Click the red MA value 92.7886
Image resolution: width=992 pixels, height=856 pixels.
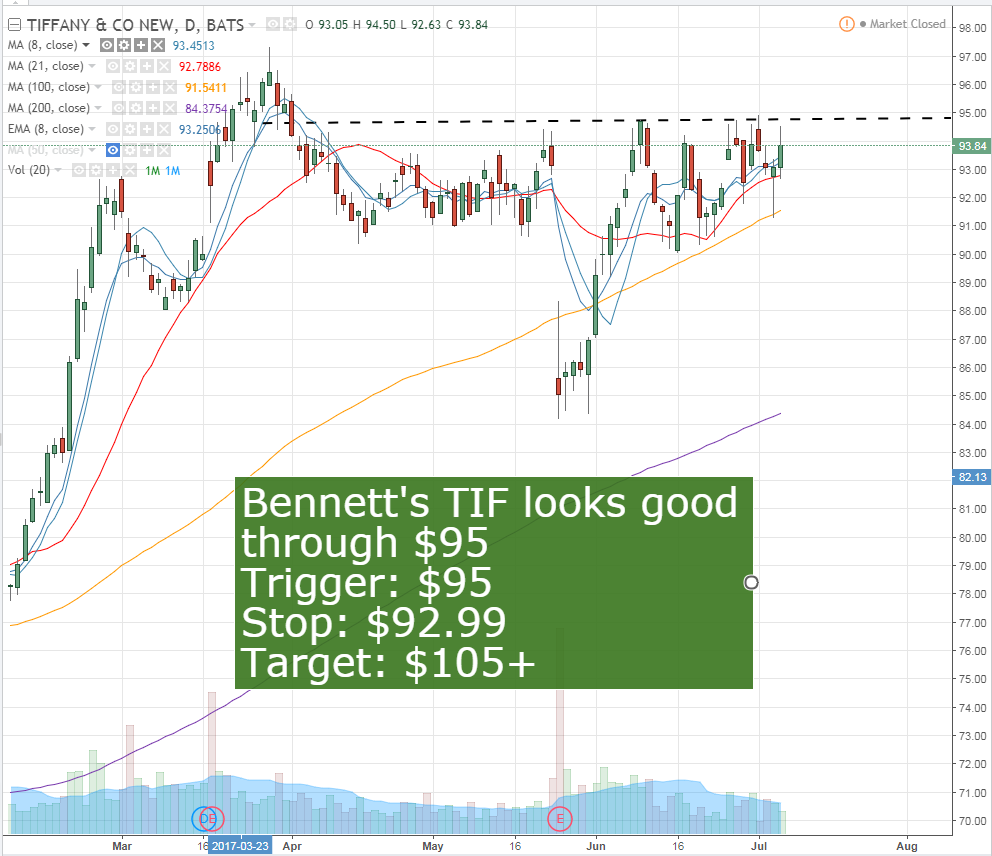(x=200, y=66)
